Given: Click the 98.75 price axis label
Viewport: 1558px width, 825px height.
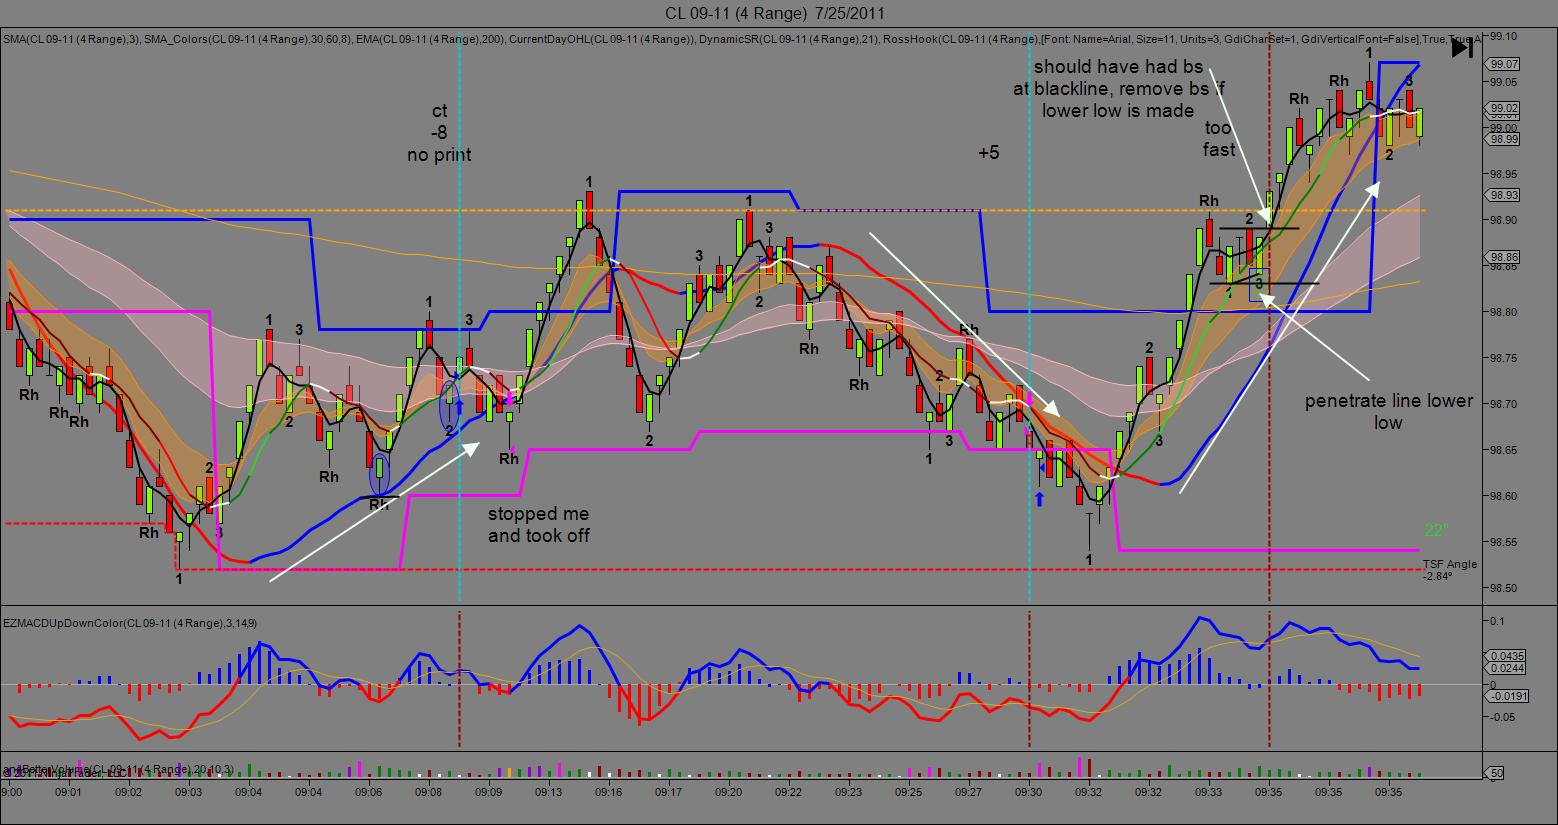Looking at the screenshot, I should [x=1504, y=358].
